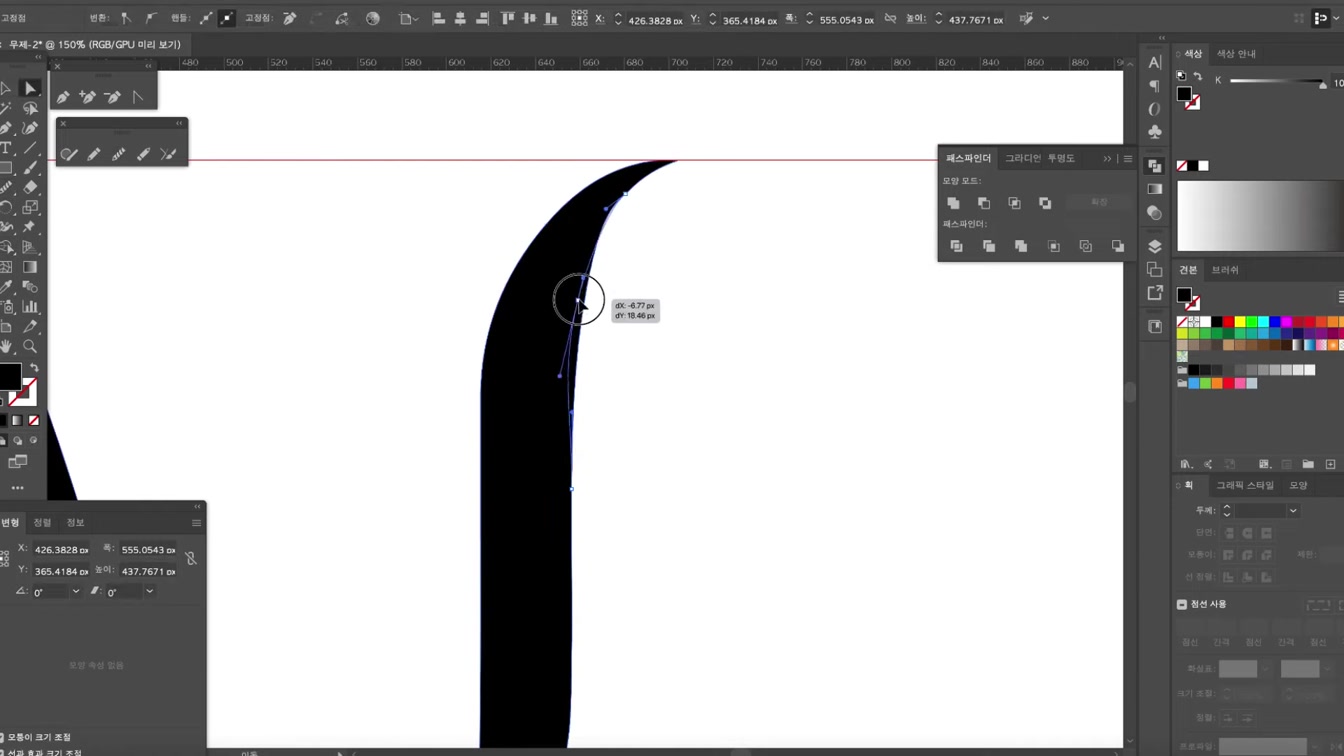Set fill to None in toolbox
The image size is (1344, 756).
click(34, 420)
